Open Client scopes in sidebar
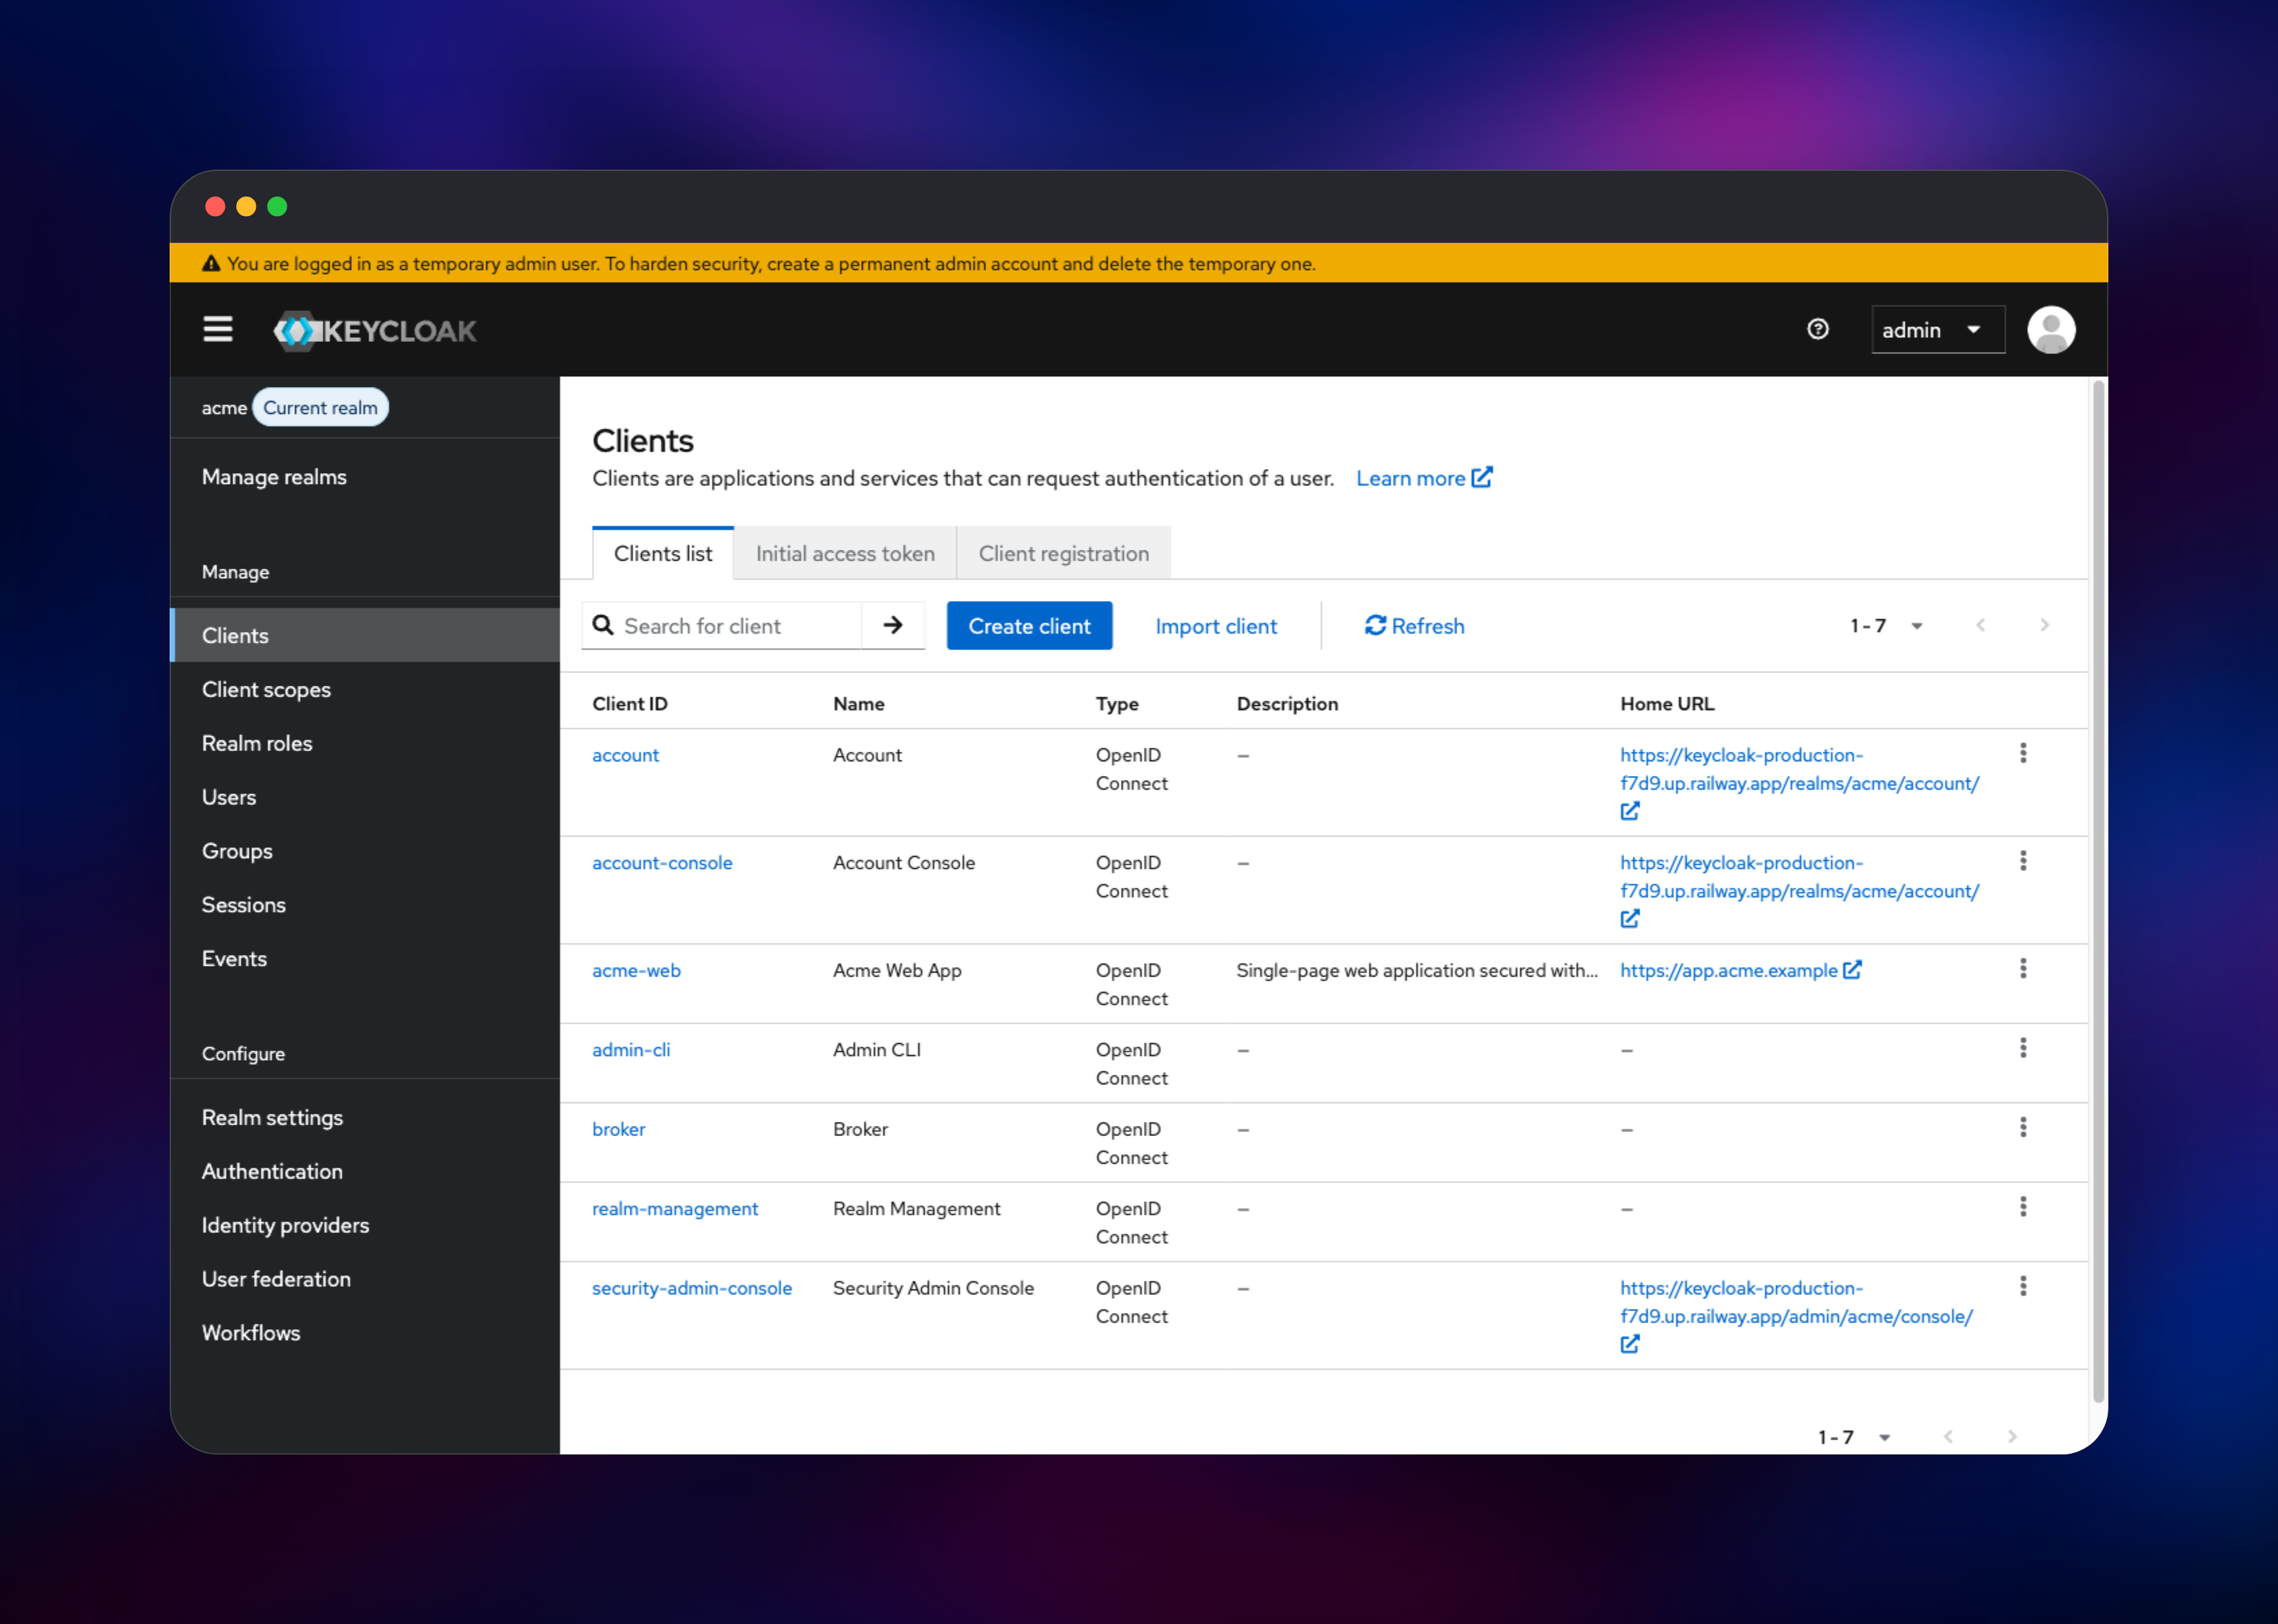Image resolution: width=2278 pixels, height=1624 pixels. click(364, 689)
